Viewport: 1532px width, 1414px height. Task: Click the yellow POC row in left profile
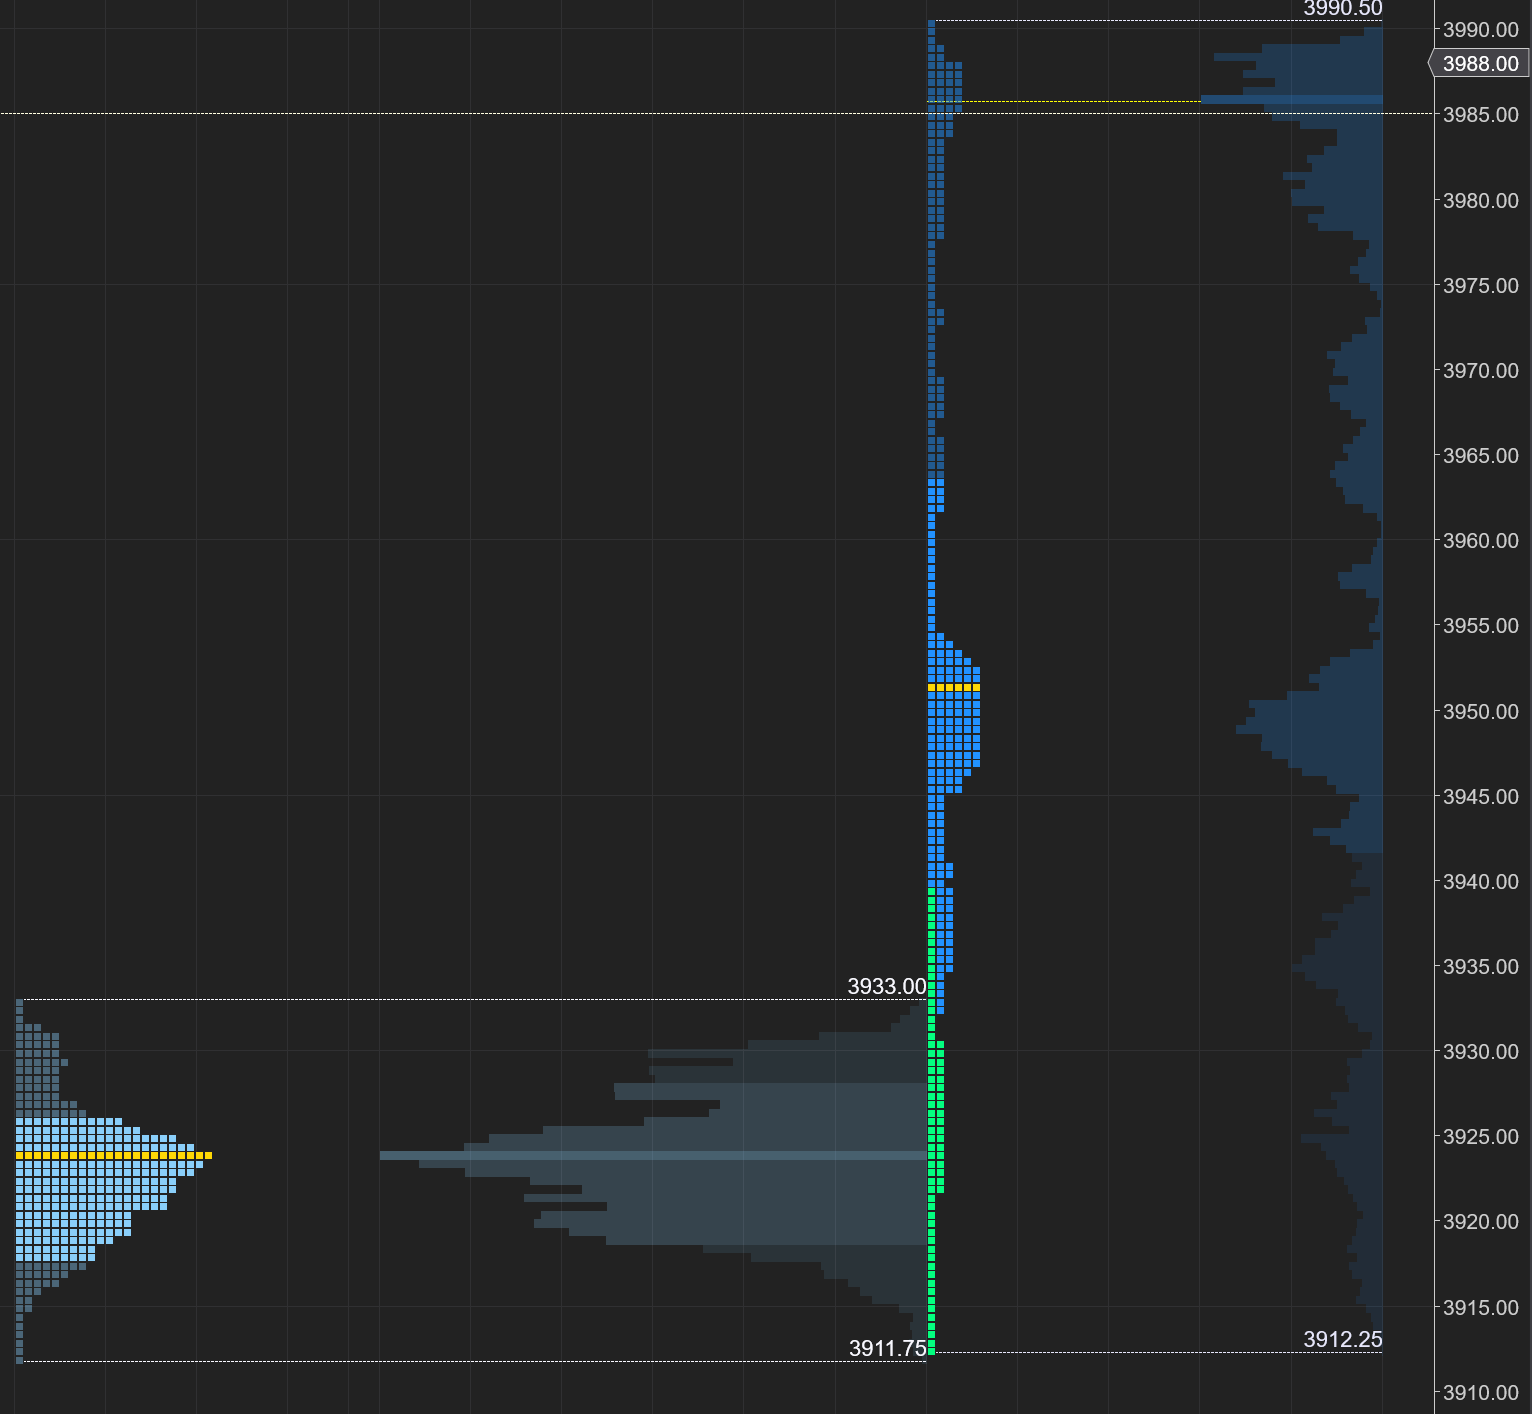click(x=114, y=1155)
